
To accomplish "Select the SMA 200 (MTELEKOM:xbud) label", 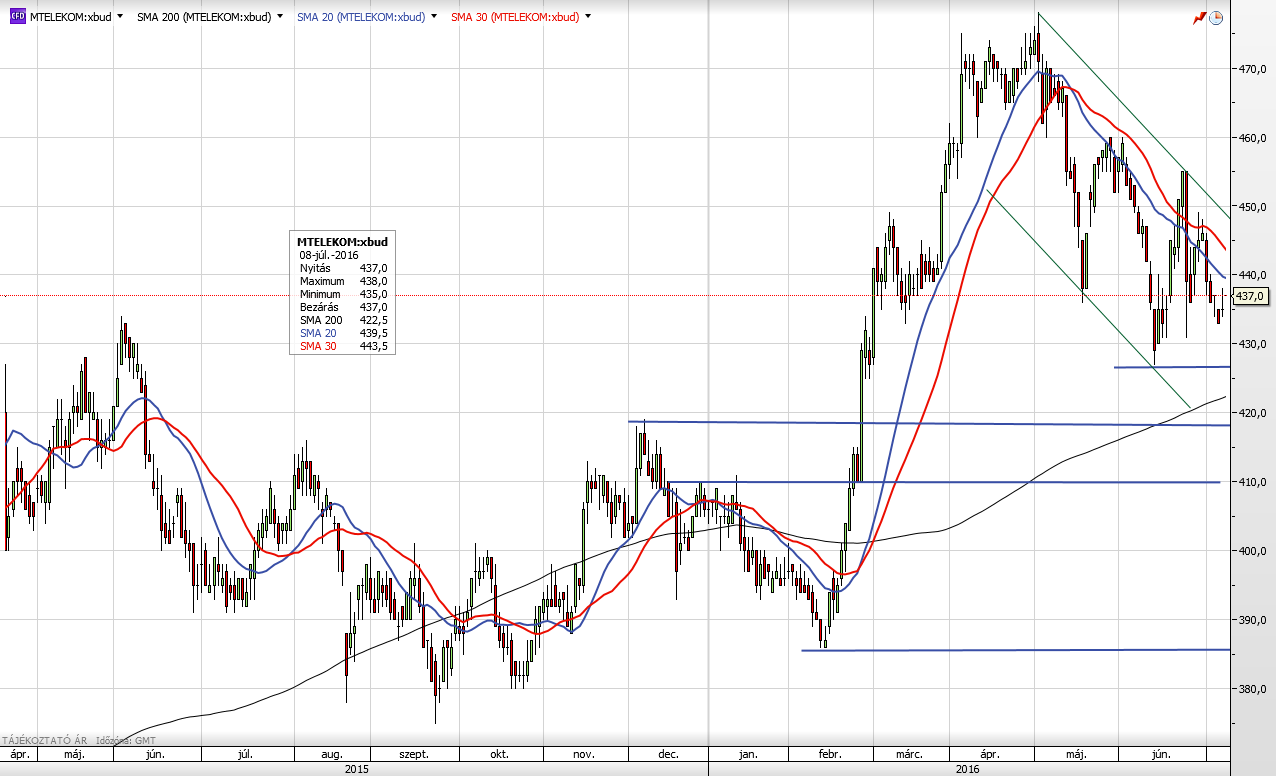I will click(x=204, y=17).
